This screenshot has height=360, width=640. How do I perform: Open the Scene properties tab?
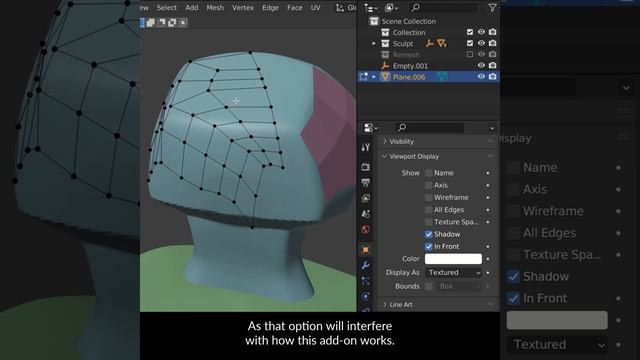(x=366, y=214)
